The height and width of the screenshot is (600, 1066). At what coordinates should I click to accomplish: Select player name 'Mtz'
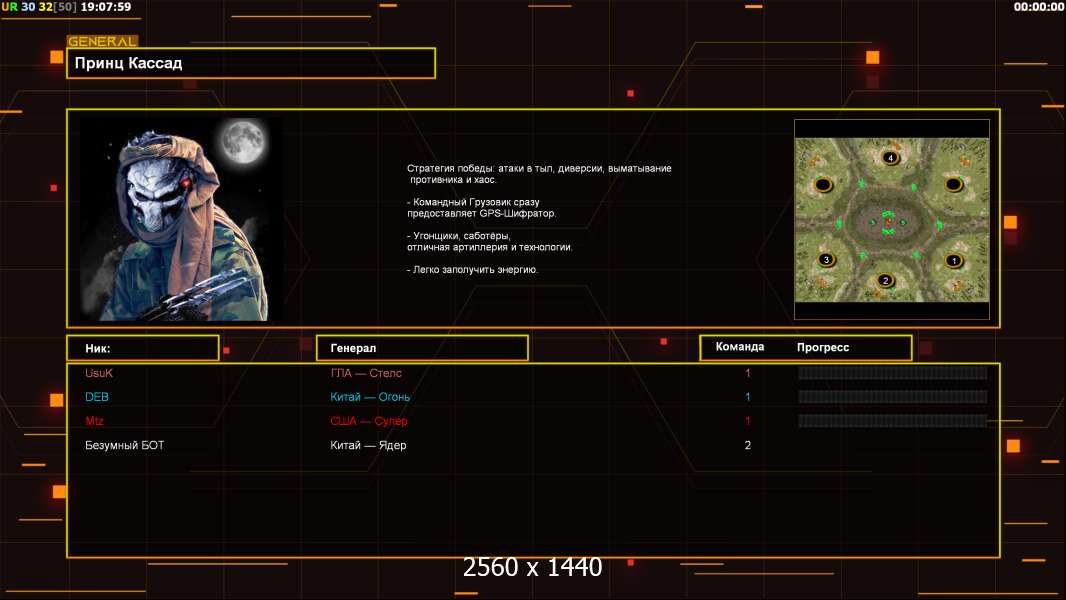click(94, 421)
